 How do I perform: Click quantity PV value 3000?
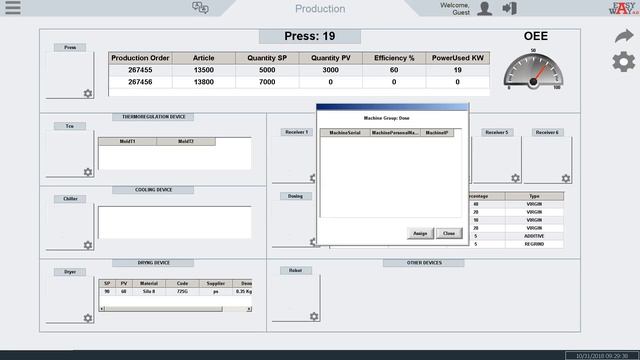[x=331, y=70]
